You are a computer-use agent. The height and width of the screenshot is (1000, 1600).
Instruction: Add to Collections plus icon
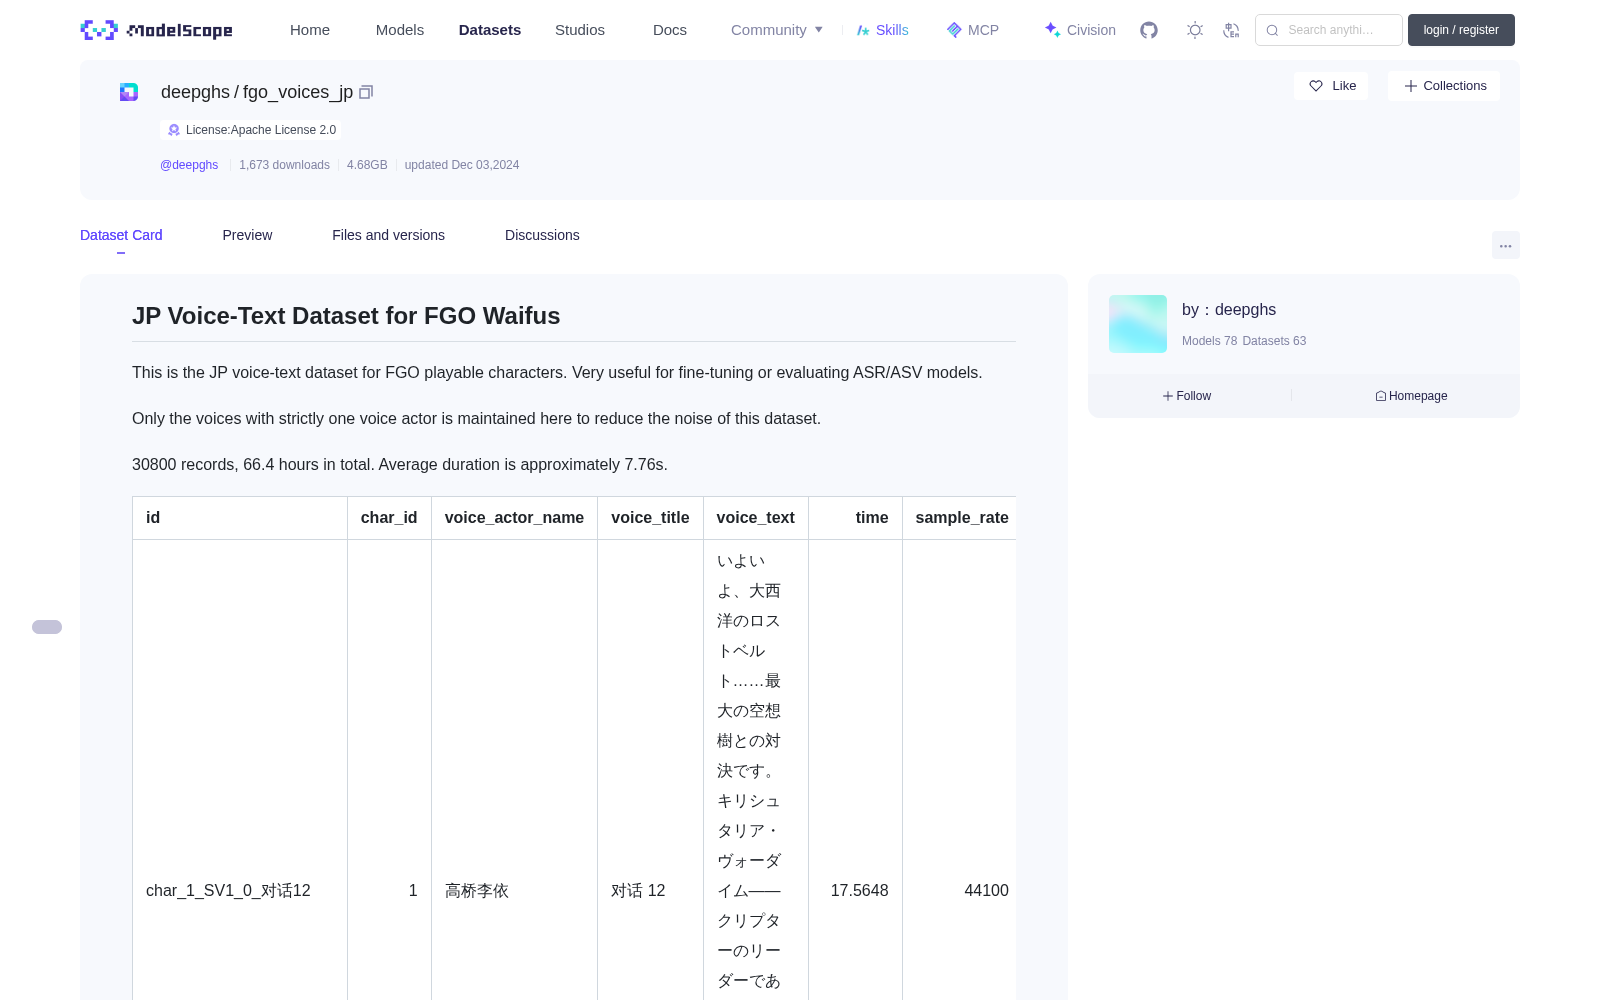[x=1411, y=86]
